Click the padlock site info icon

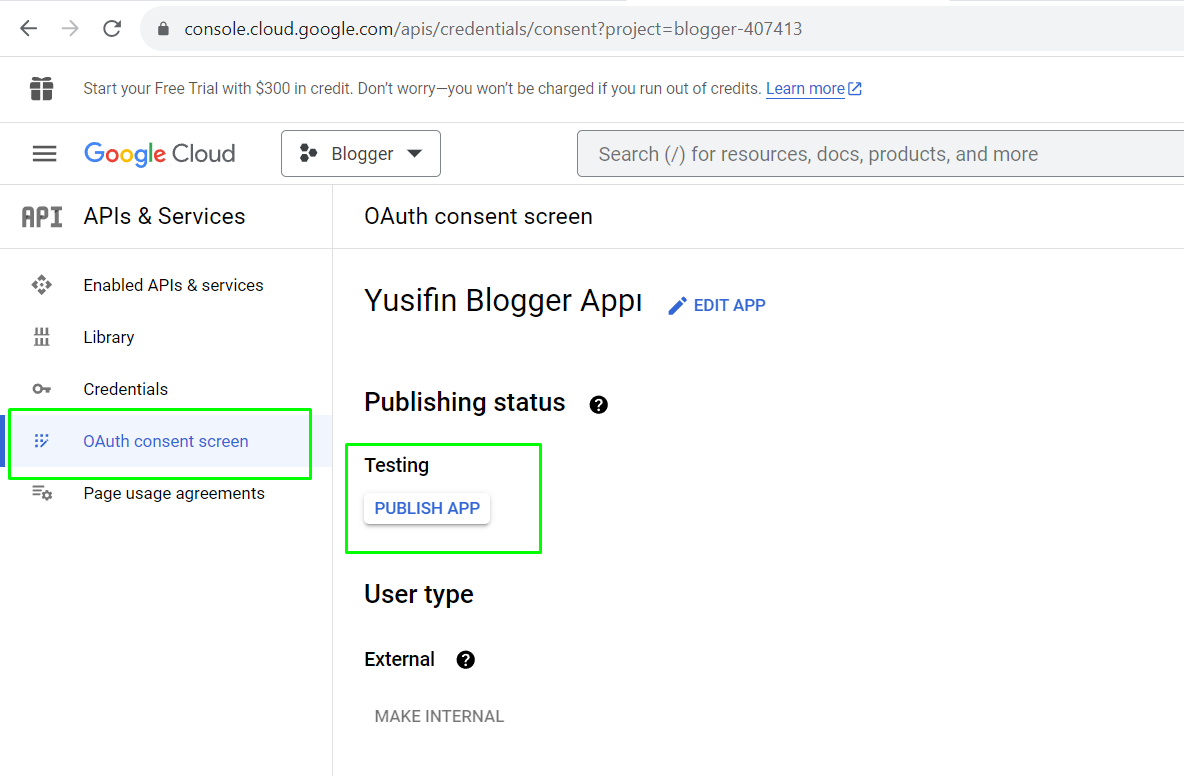click(x=163, y=29)
